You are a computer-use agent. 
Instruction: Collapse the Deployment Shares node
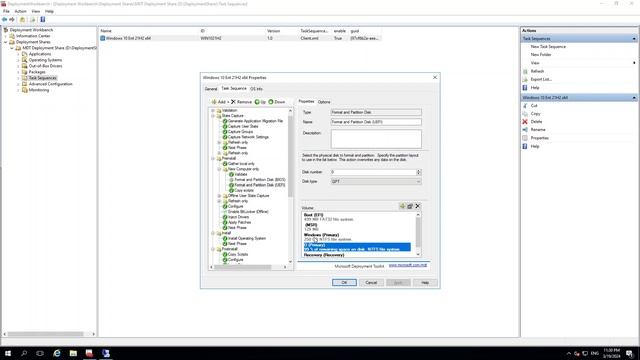tap(6, 42)
